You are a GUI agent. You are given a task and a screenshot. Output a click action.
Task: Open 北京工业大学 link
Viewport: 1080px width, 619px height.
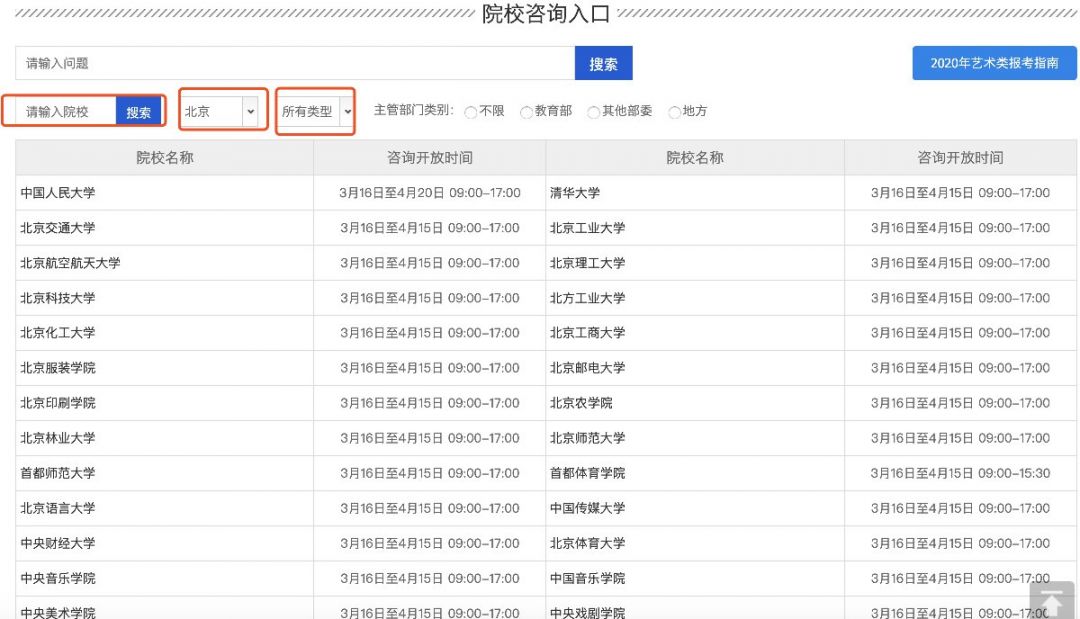coord(588,228)
